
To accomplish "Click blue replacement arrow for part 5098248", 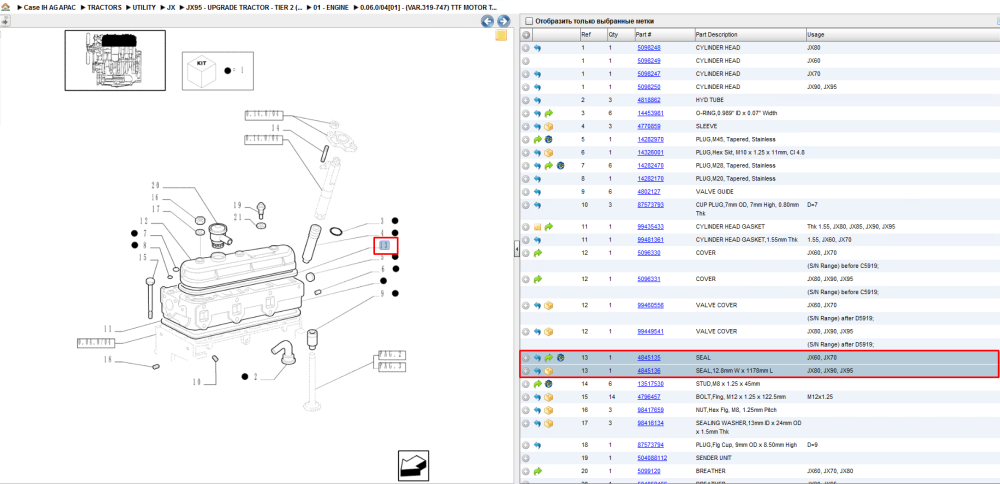I will click(537, 48).
